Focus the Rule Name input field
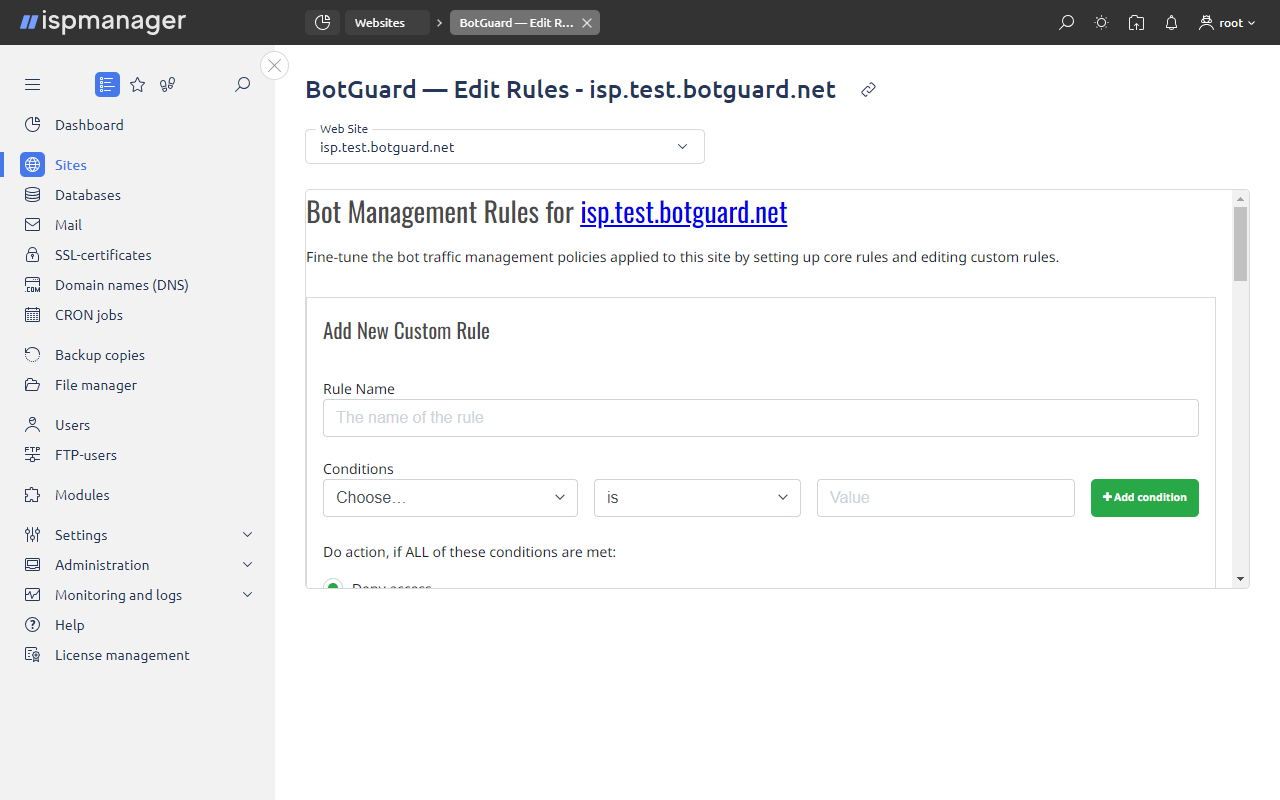Screen dimensions: 1280x800 pos(761,418)
